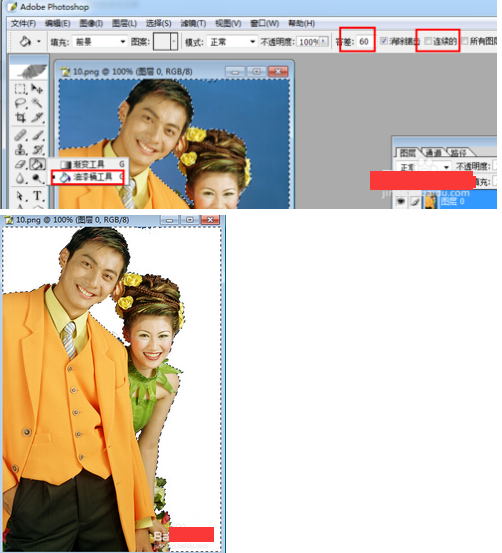The width and height of the screenshot is (502, 553).
Task: Close the blue-background 10.png window
Action: [x=278, y=72]
